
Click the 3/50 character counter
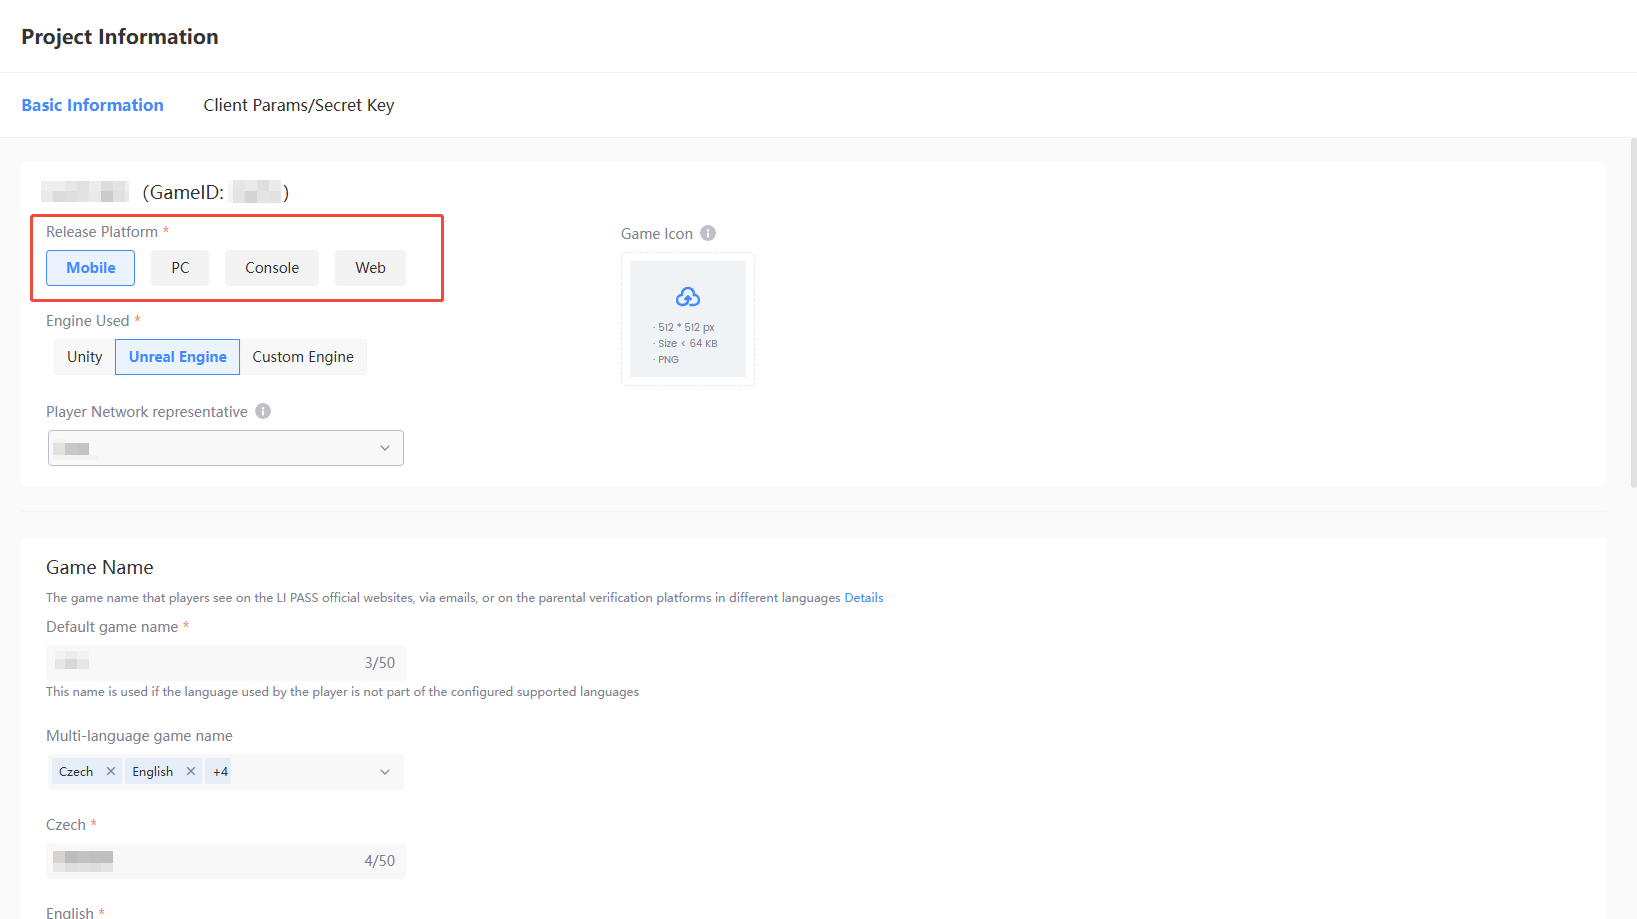380,663
